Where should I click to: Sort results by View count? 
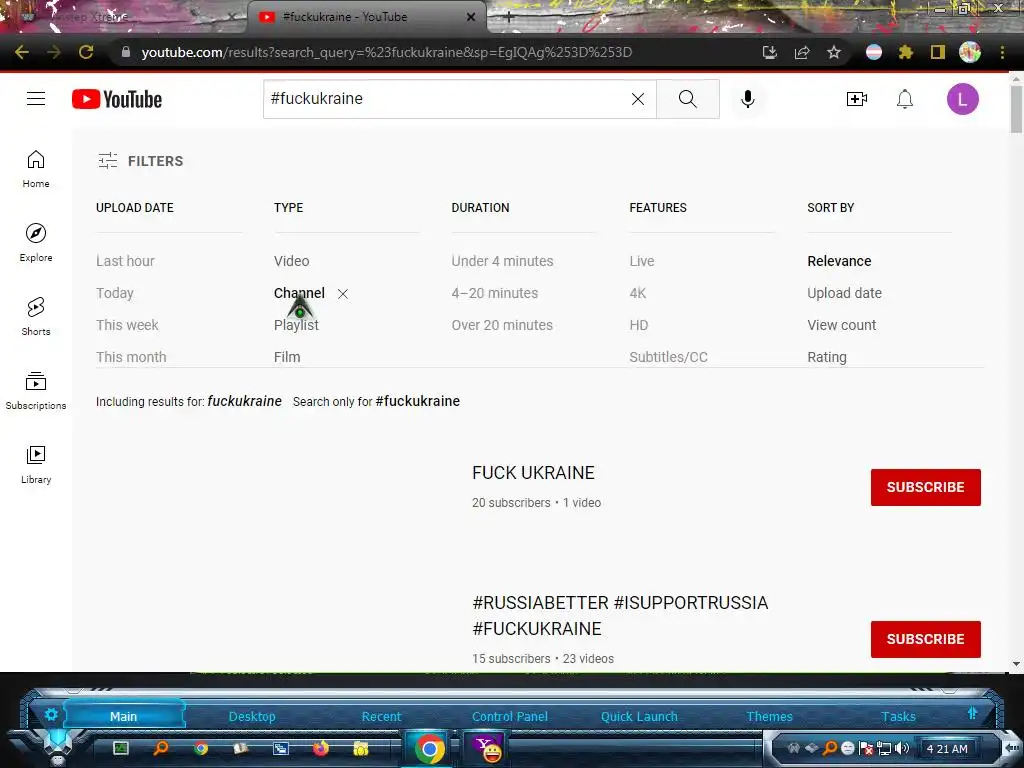(x=842, y=325)
